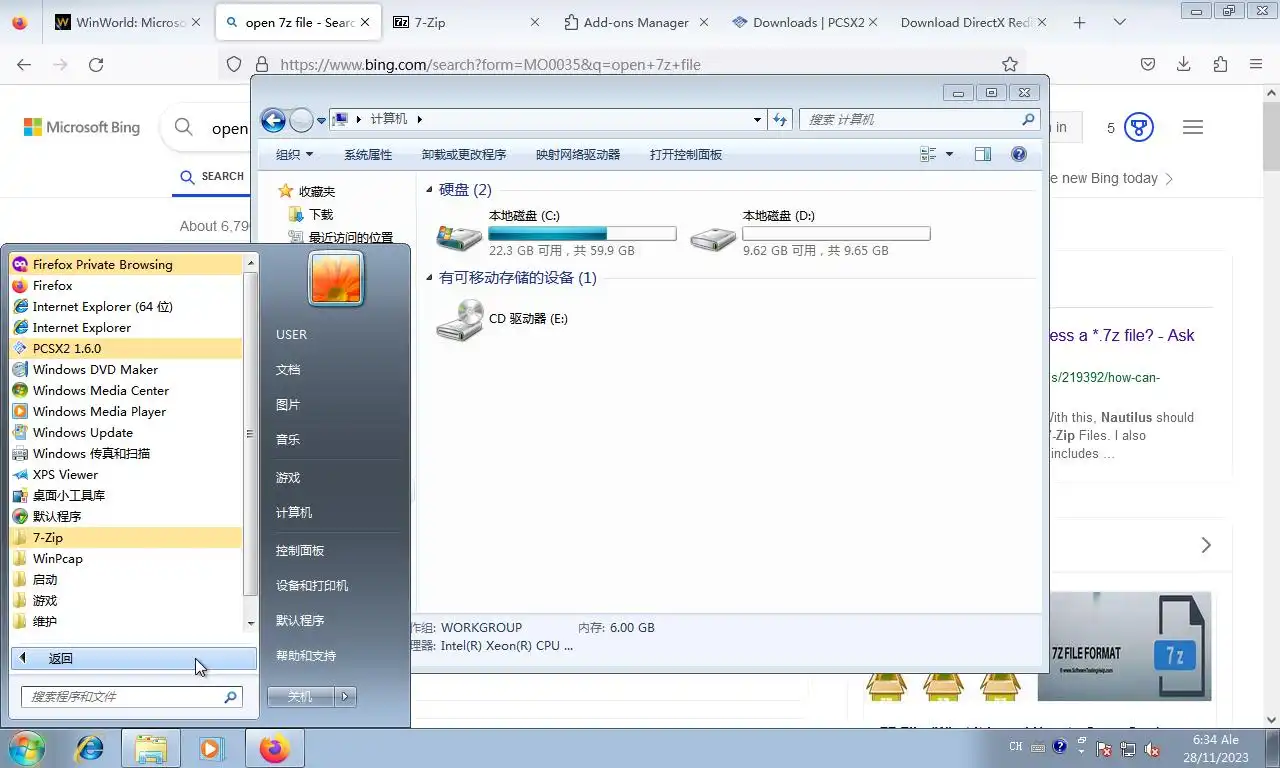
Task: Toggle the Explorer preview pane
Action: (983, 154)
